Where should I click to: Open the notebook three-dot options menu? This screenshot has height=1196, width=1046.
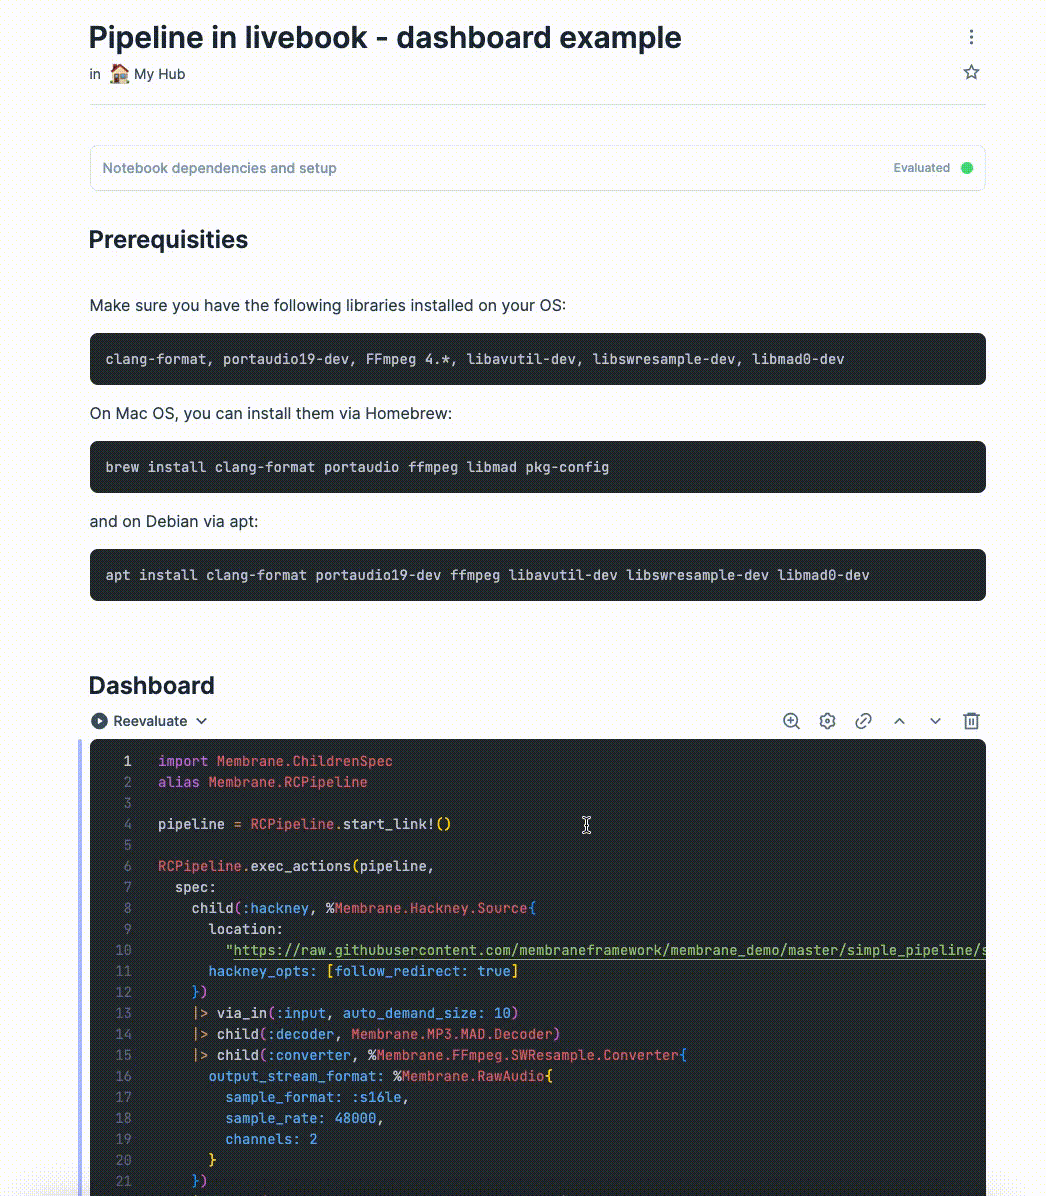(971, 37)
